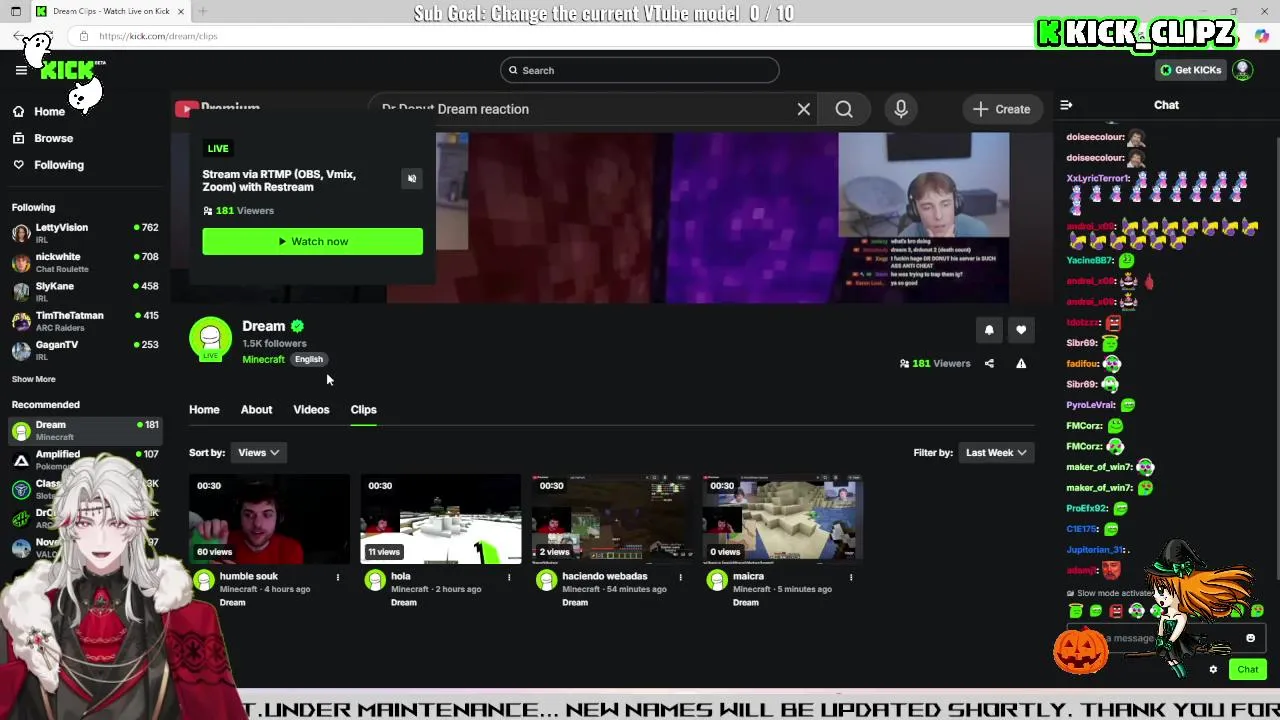This screenshot has width=1280, height=720.
Task: Click the Dream Clips browser tab
Action: tap(109, 11)
